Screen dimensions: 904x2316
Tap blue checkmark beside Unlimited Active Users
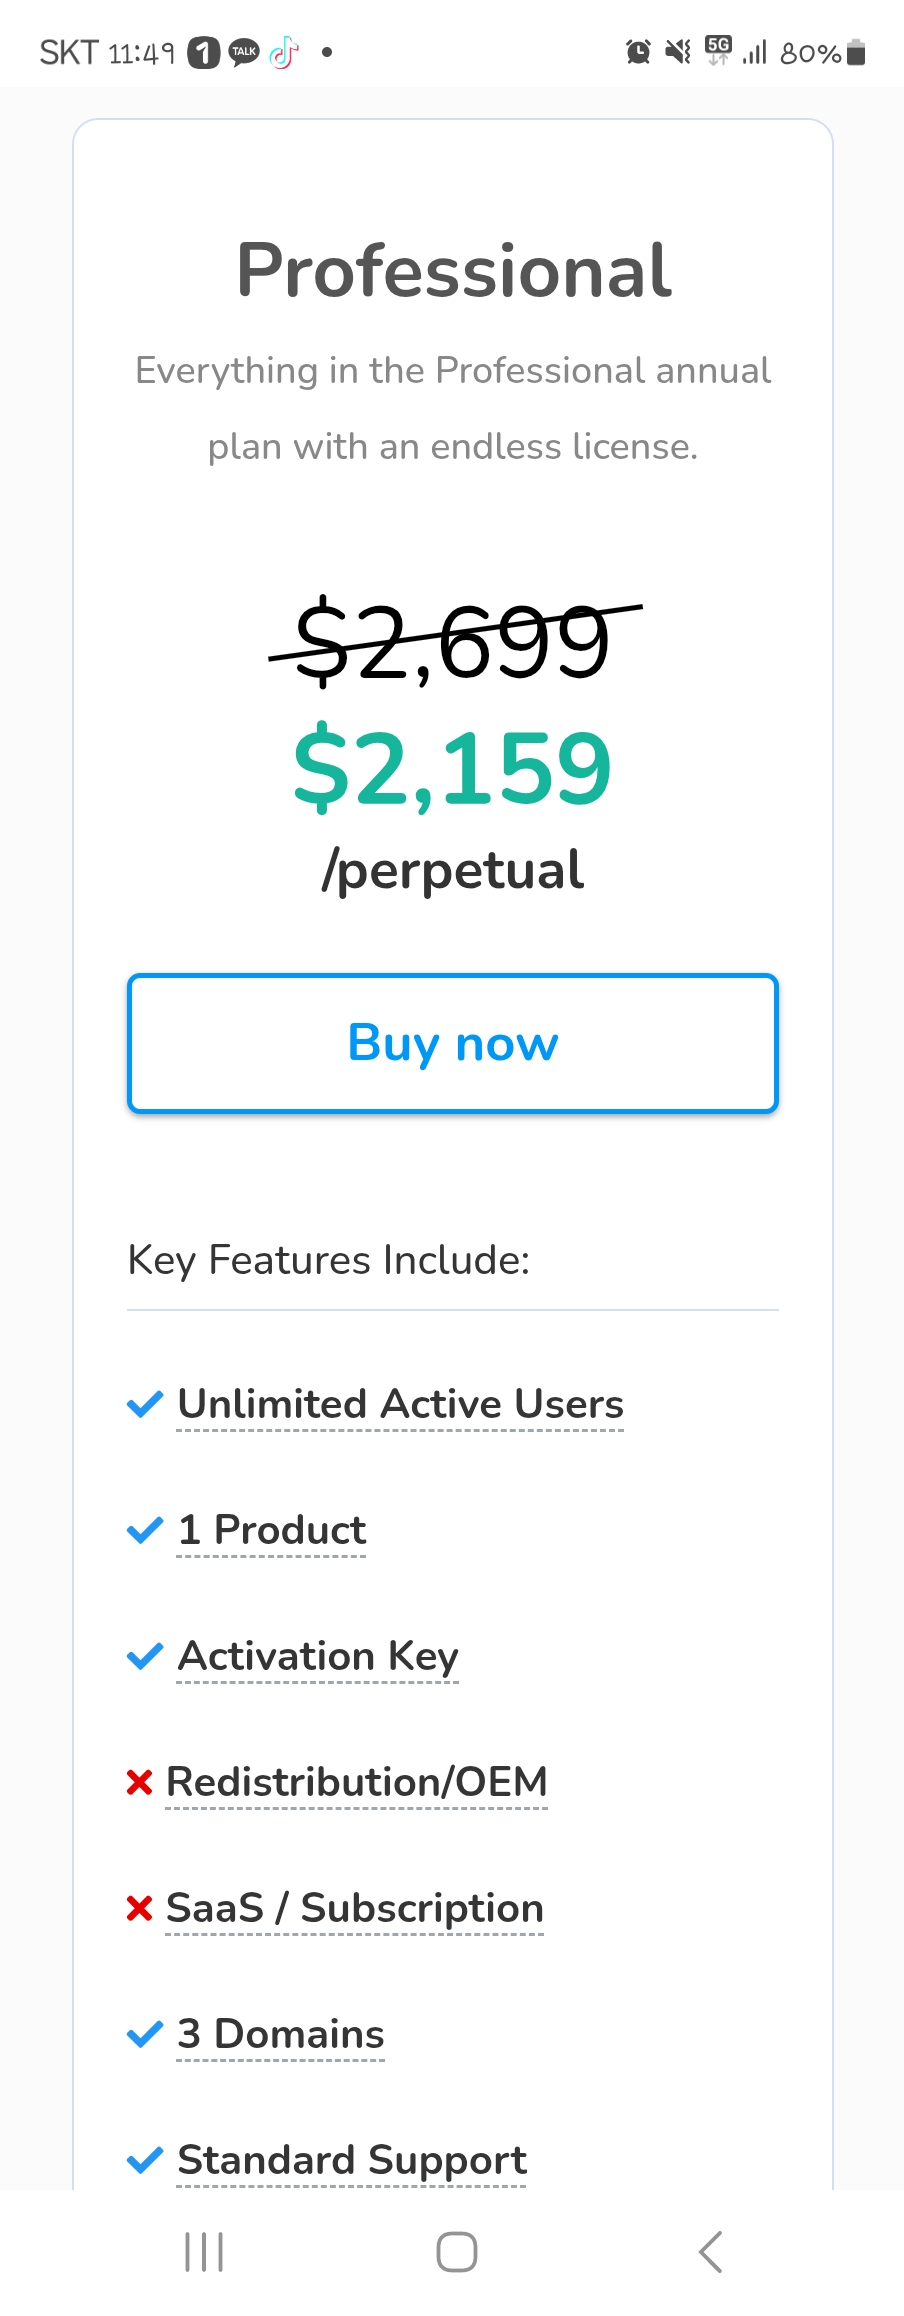click(145, 1404)
